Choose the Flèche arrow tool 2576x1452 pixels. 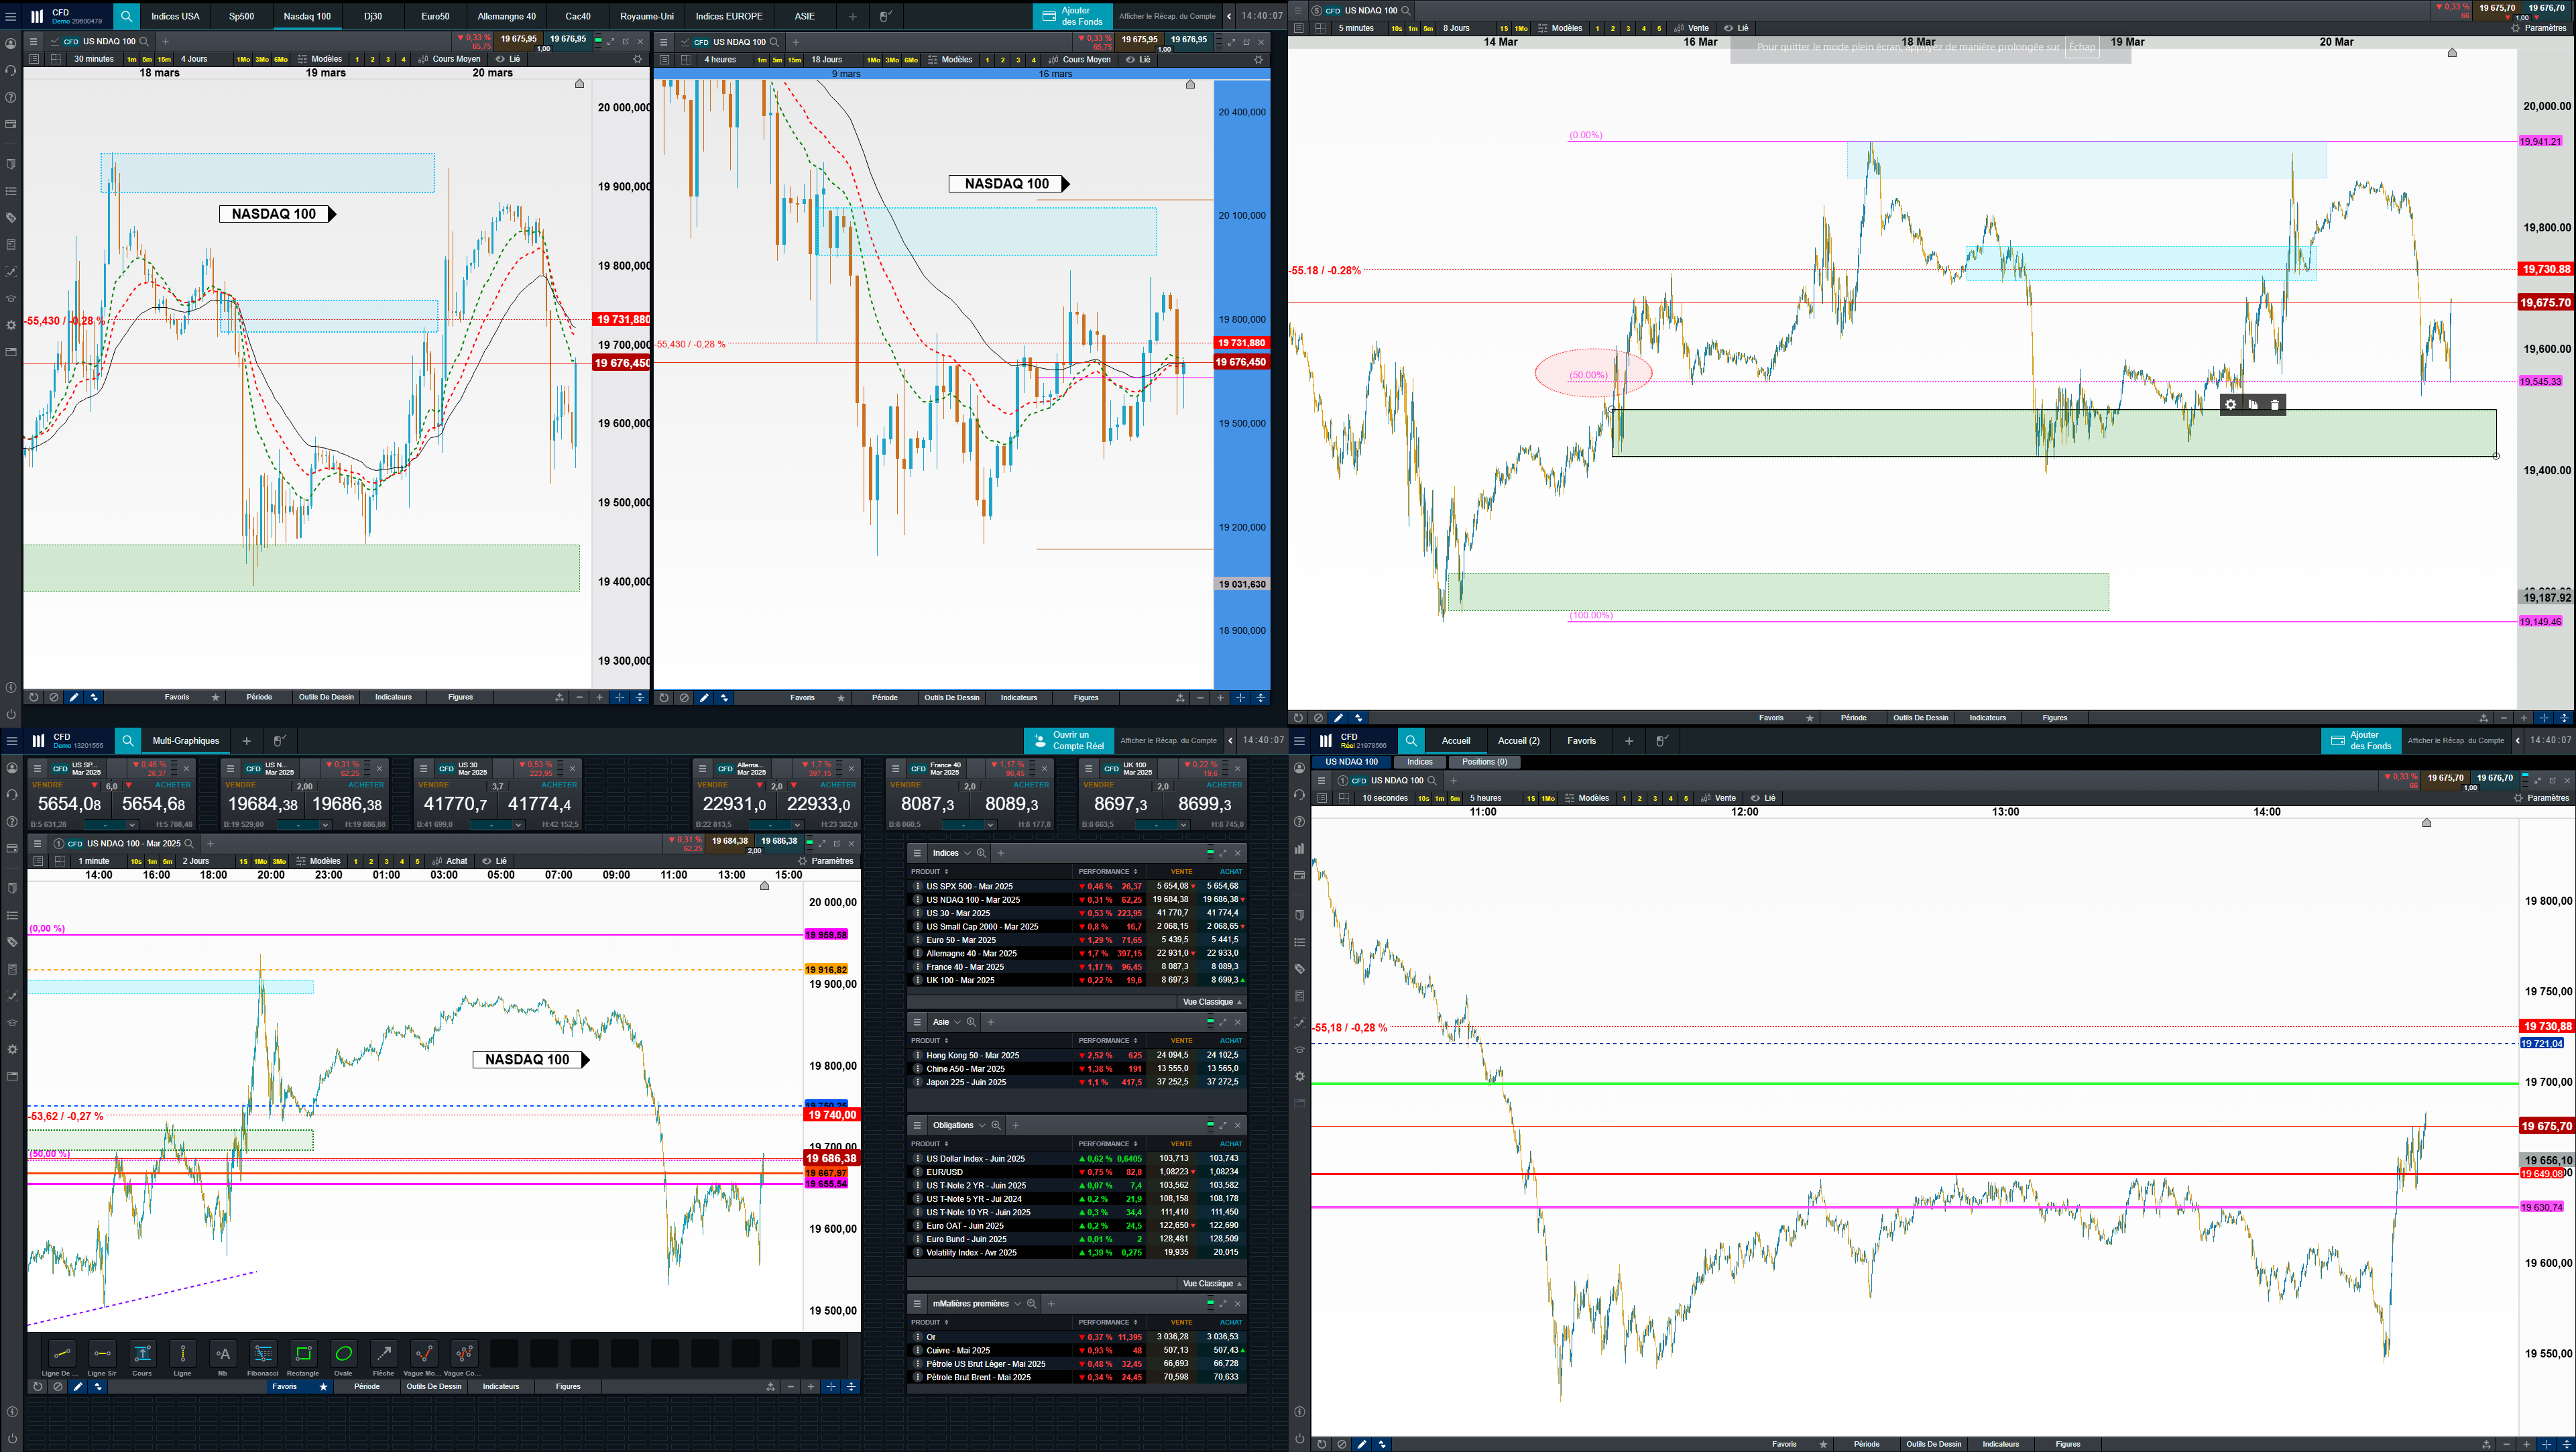click(x=383, y=1353)
